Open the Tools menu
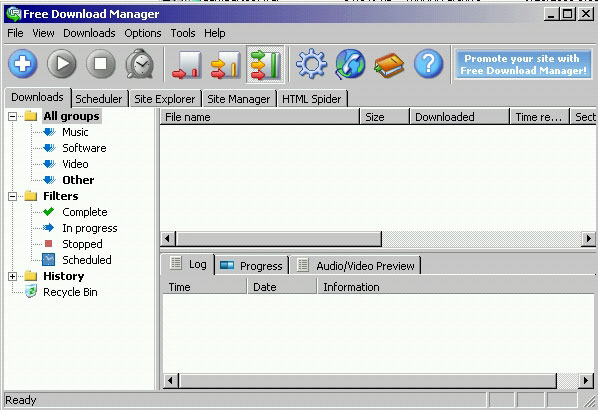Screen dimensions: 598x410 coord(183,33)
